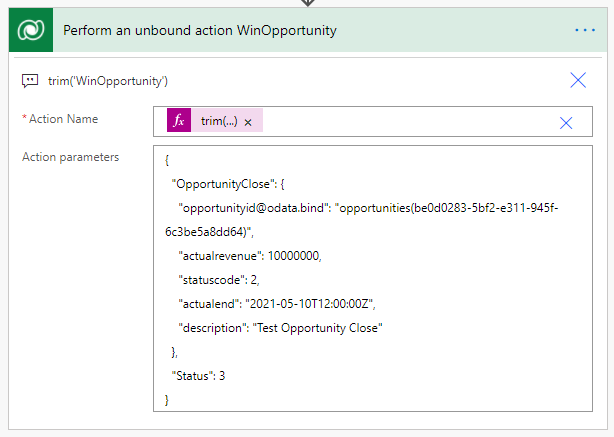Image resolution: width=614 pixels, height=437 pixels.
Task: Click the green Dataverse connector icon
Action: (x=31, y=30)
